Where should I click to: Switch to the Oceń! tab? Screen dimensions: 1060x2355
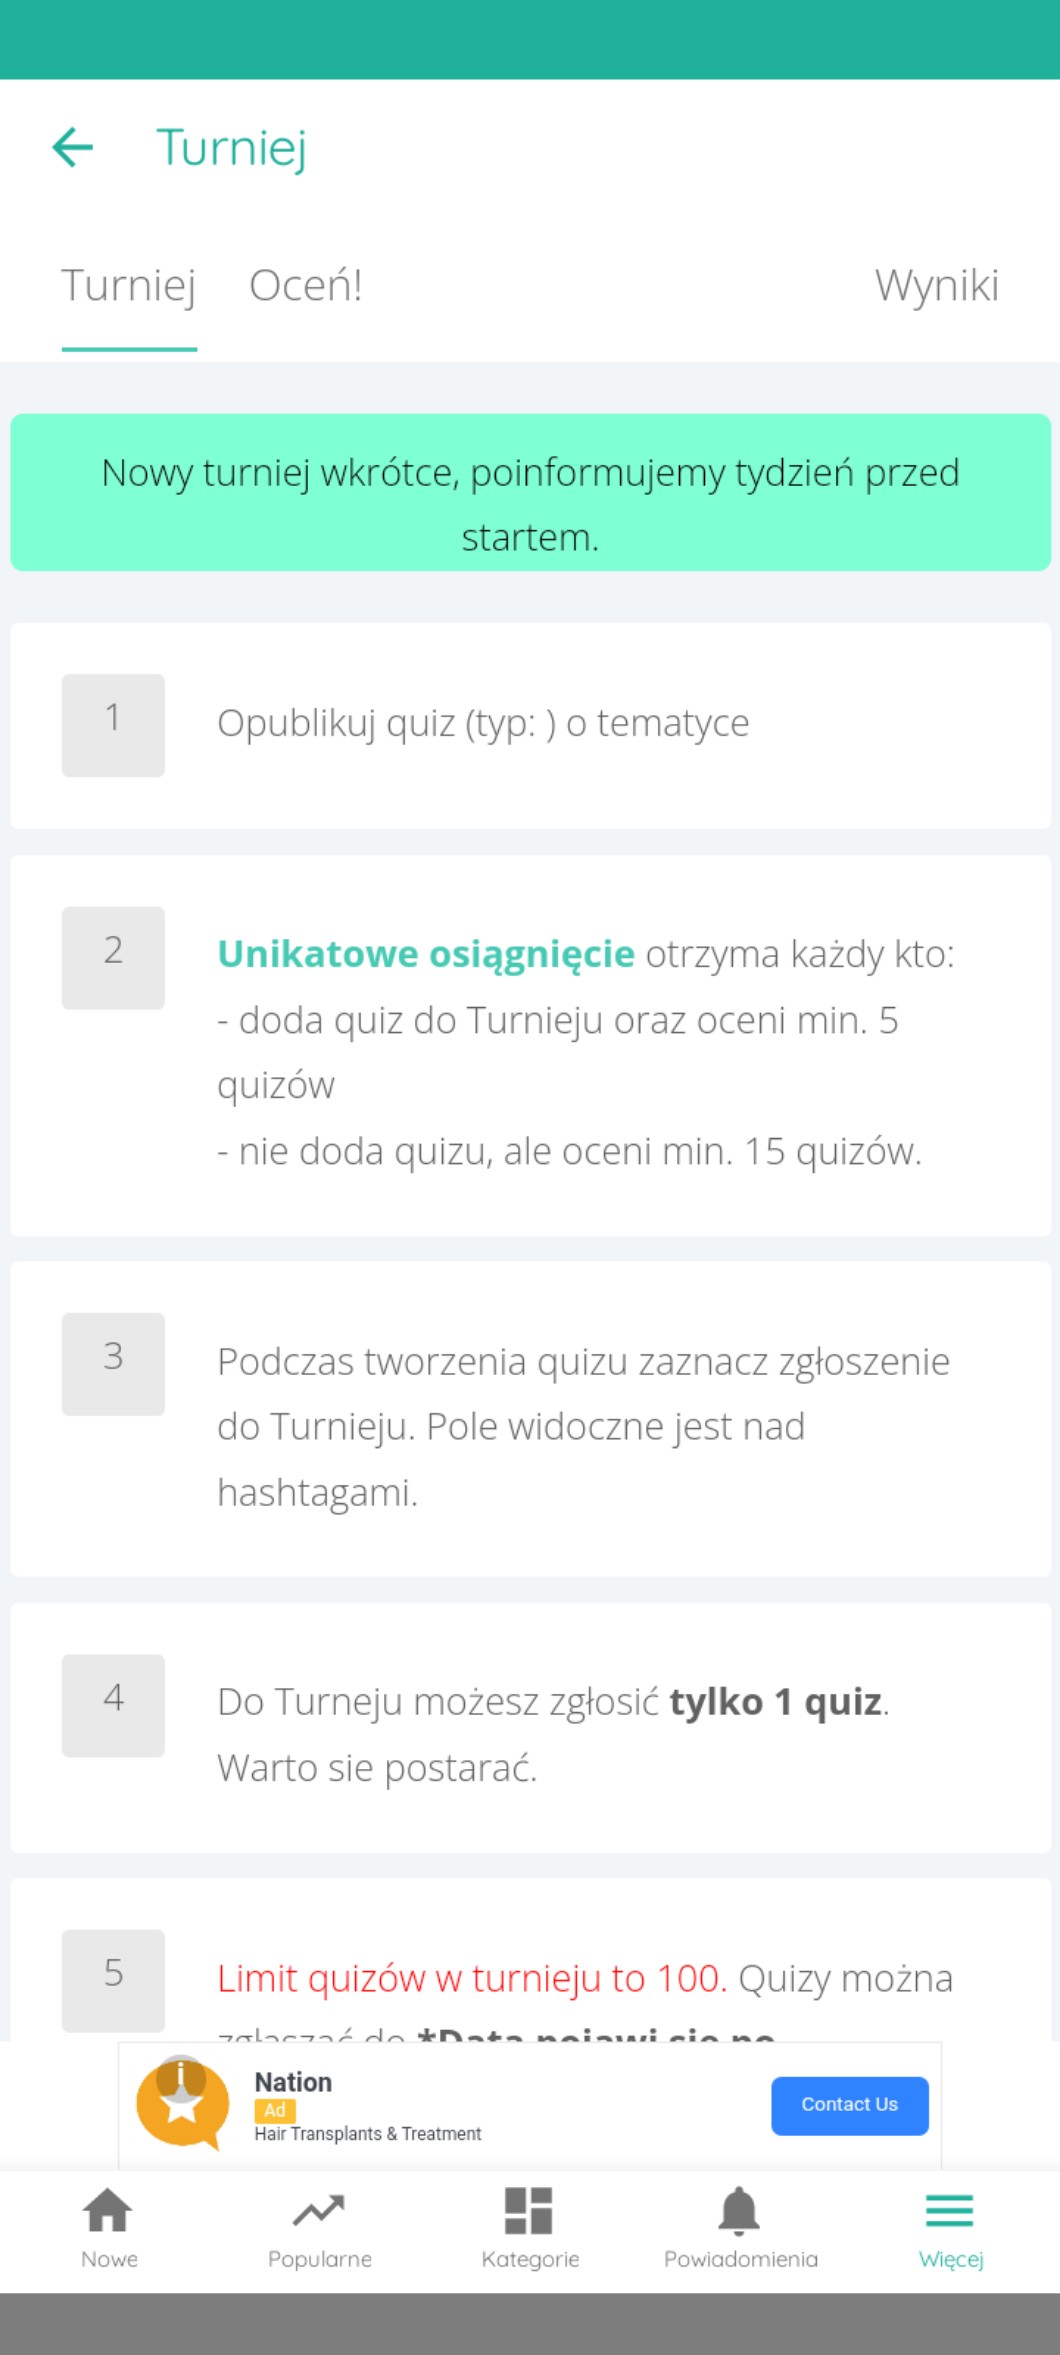[x=305, y=286]
